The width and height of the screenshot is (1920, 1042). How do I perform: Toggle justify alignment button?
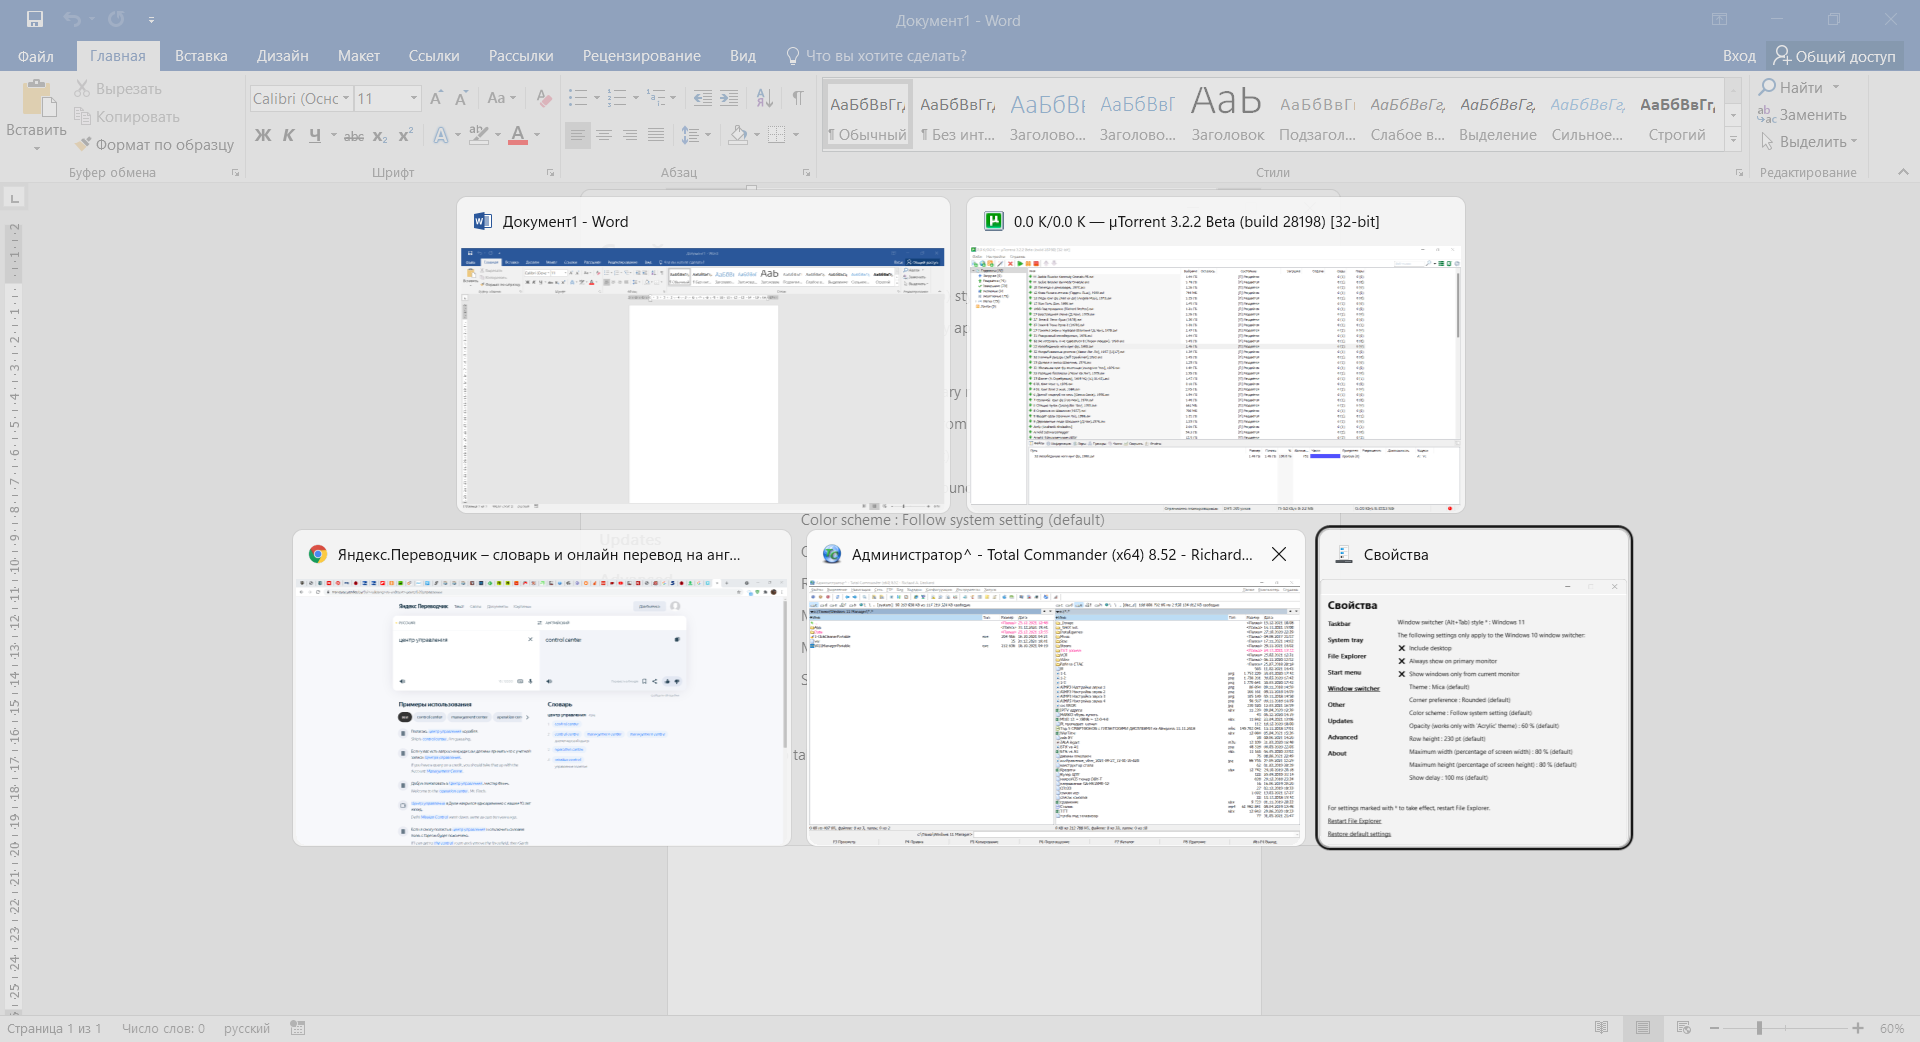click(656, 135)
